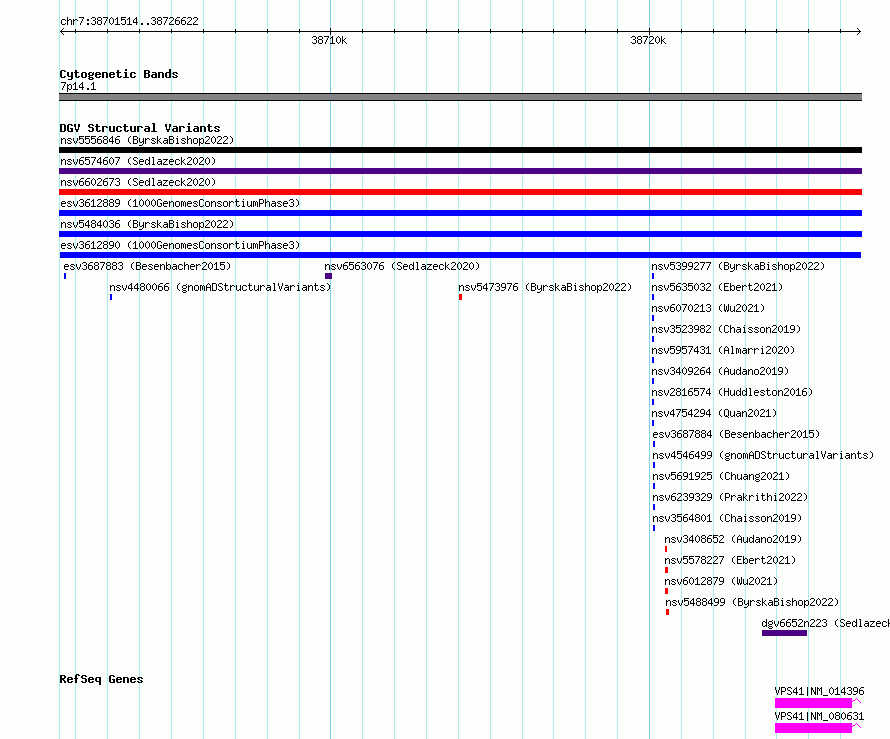The image size is (890, 739).
Task: Click the nsv5957431 (Almarri2020) label
Action: point(723,350)
